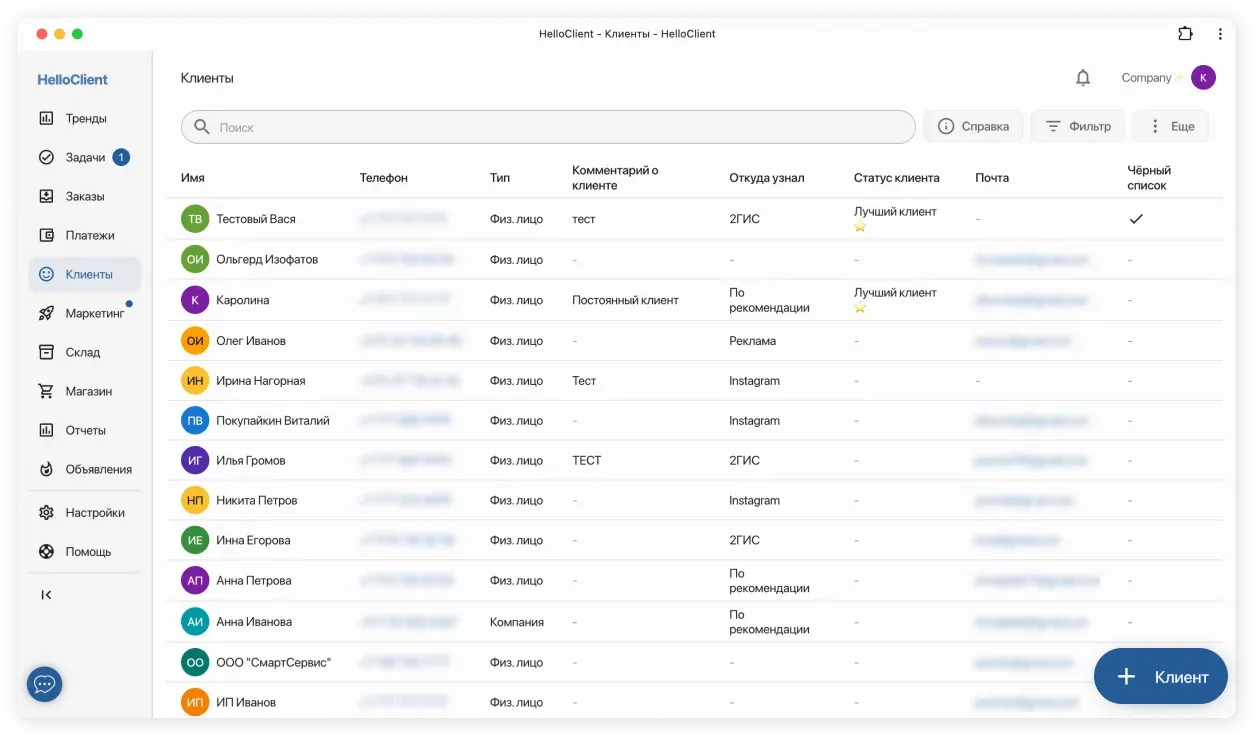The image size is (1258, 740).
Task: Open the browser three-dot menu
Action: tap(1220, 33)
